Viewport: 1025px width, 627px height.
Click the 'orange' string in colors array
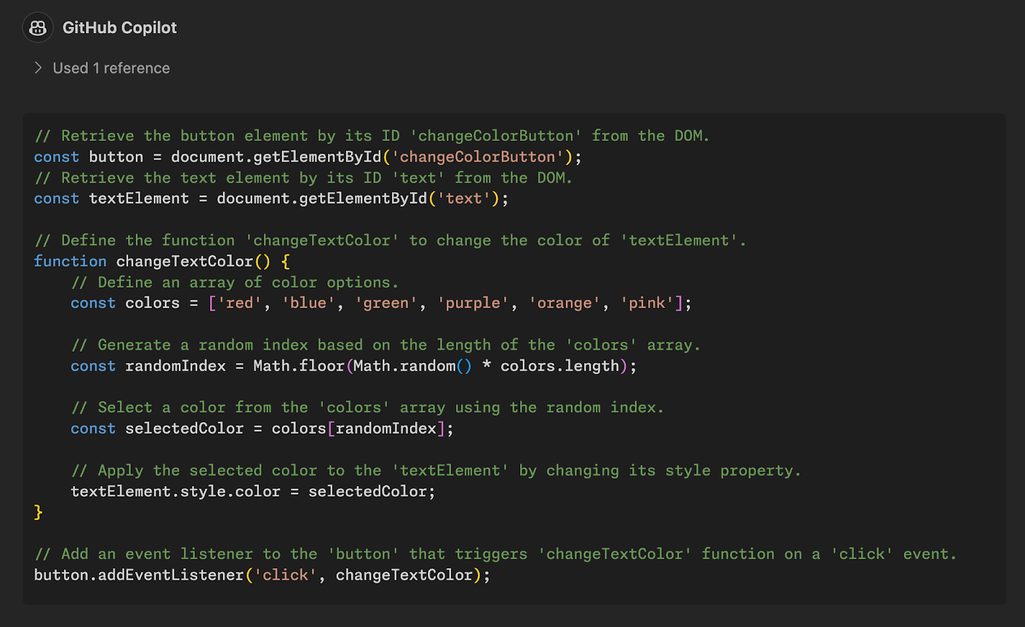[568, 303]
